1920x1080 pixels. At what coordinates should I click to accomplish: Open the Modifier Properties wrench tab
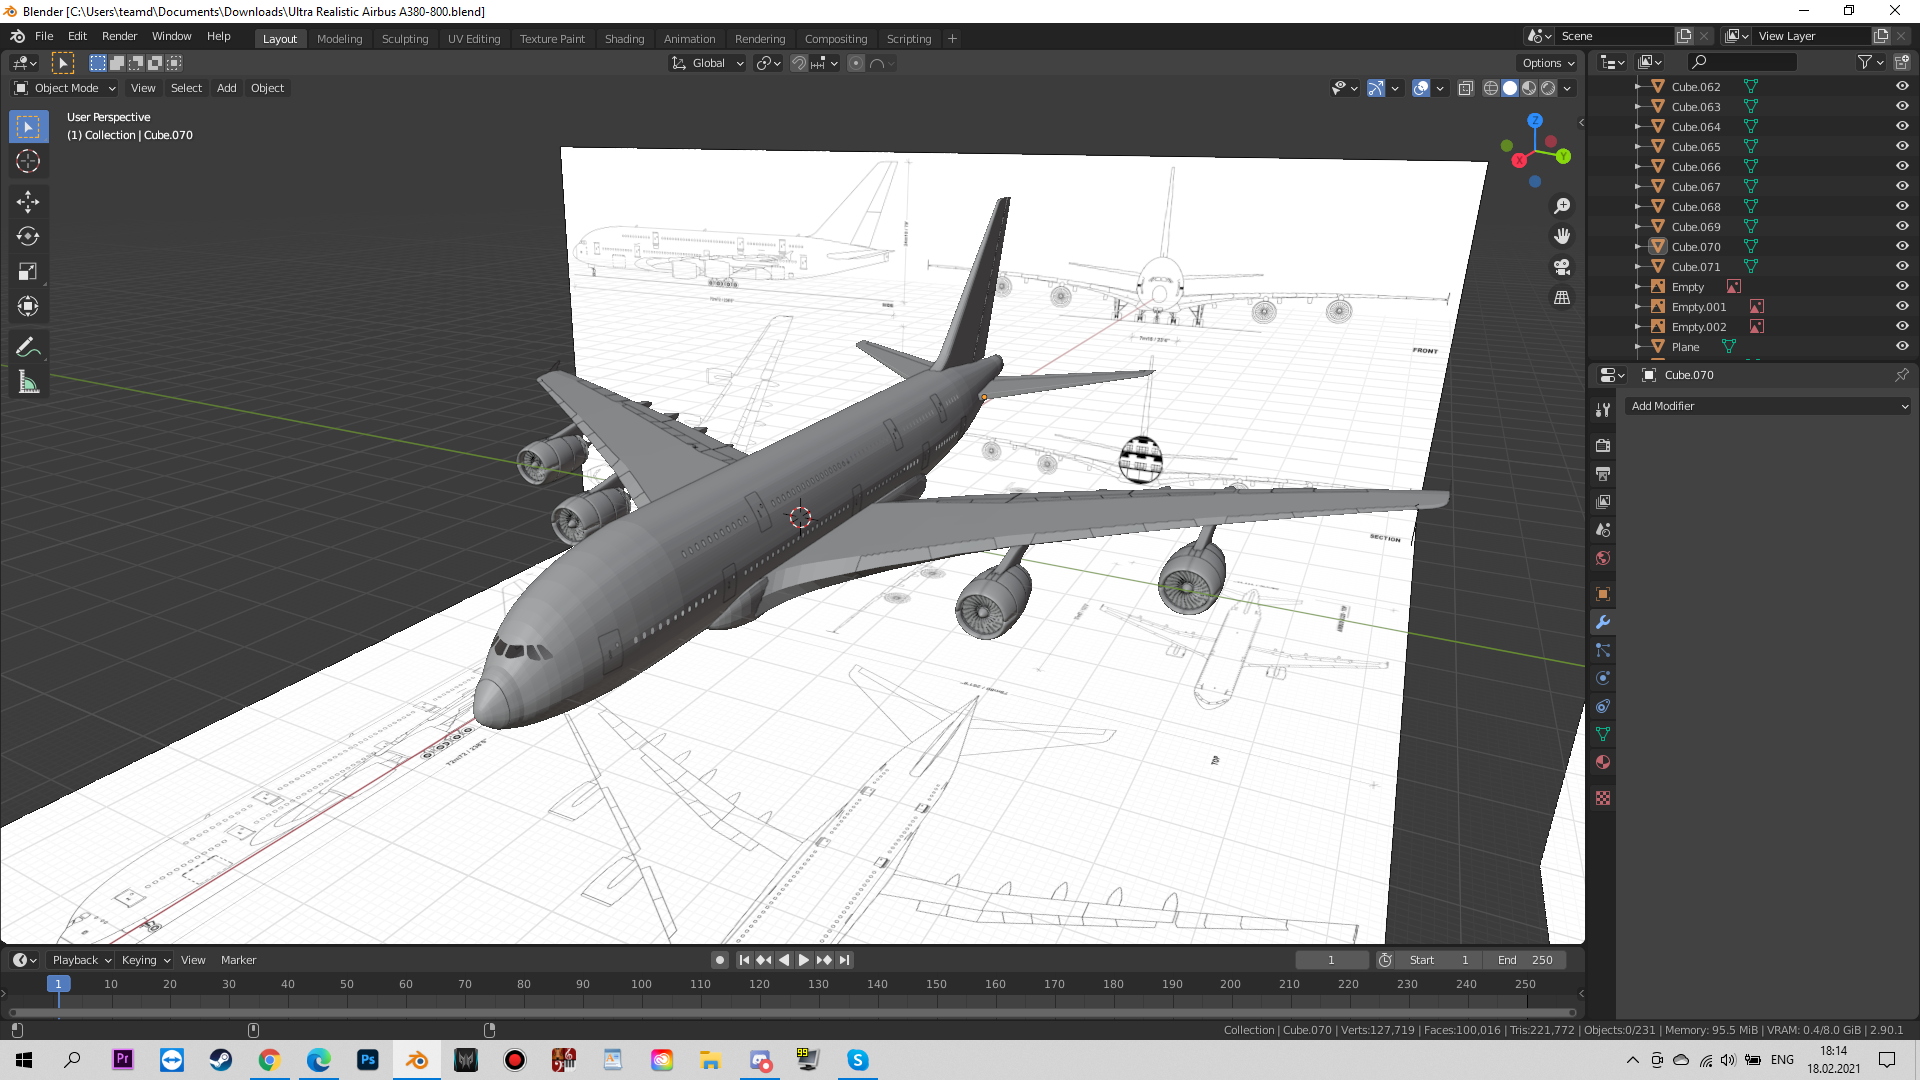[1603, 622]
